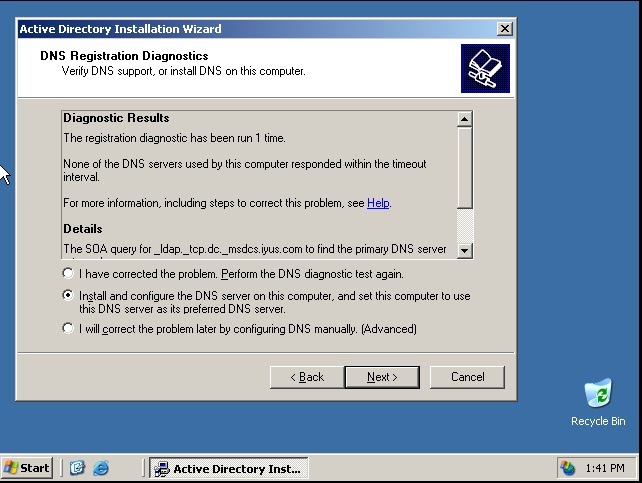Click the Show Desktop quick launch icon

click(x=77, y=468)
